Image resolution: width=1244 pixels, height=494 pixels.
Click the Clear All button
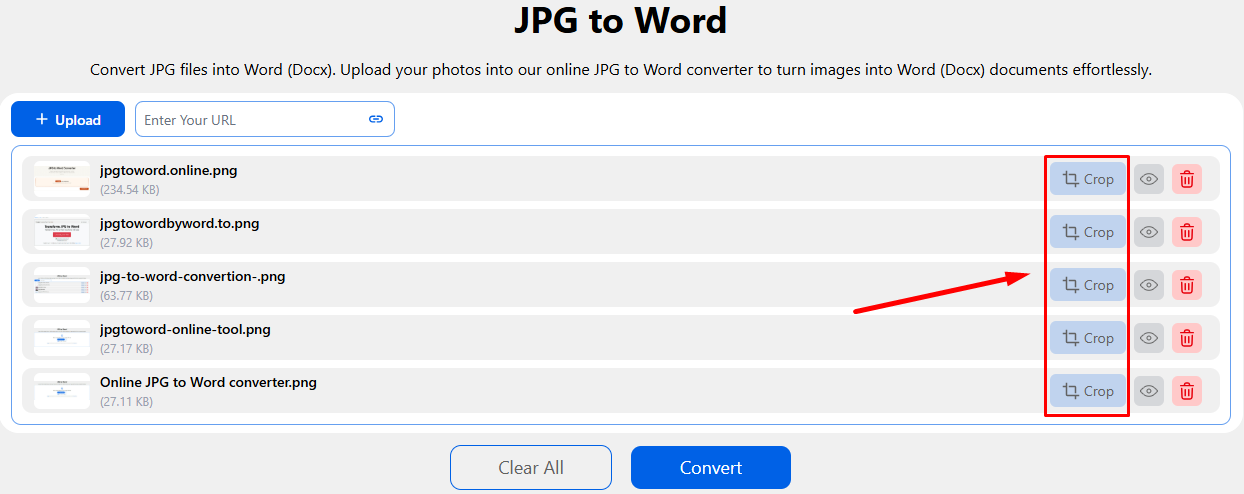pyautogui.click(x=531, y=467)
